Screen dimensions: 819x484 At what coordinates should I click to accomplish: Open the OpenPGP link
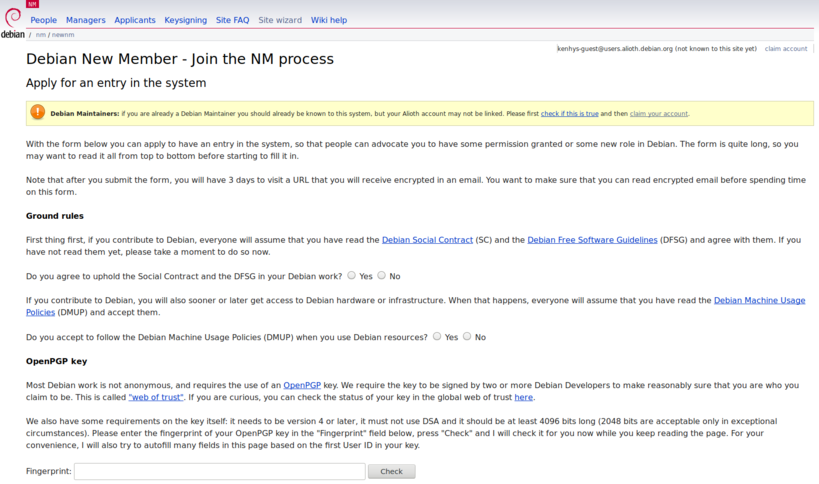302,385
